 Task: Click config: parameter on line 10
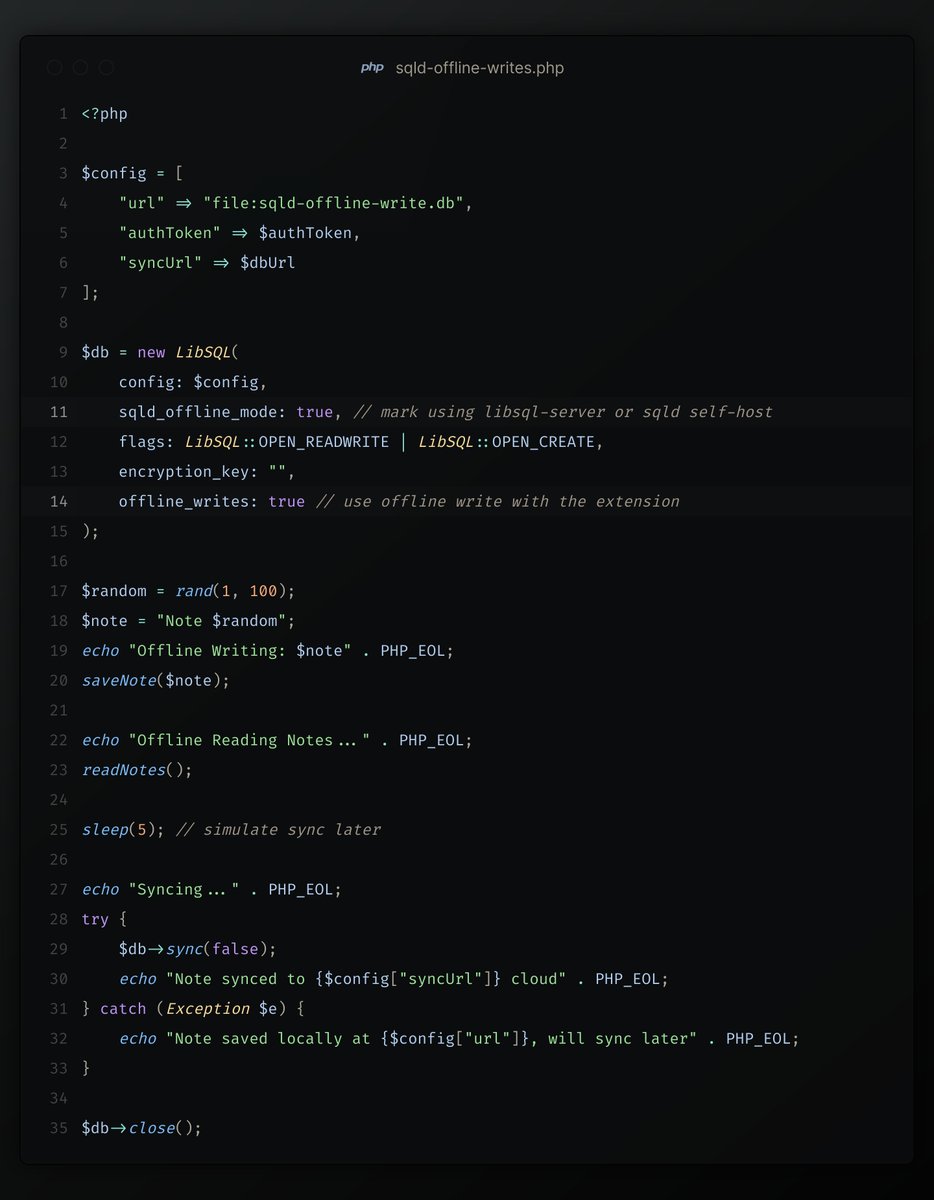pos(151,382)
